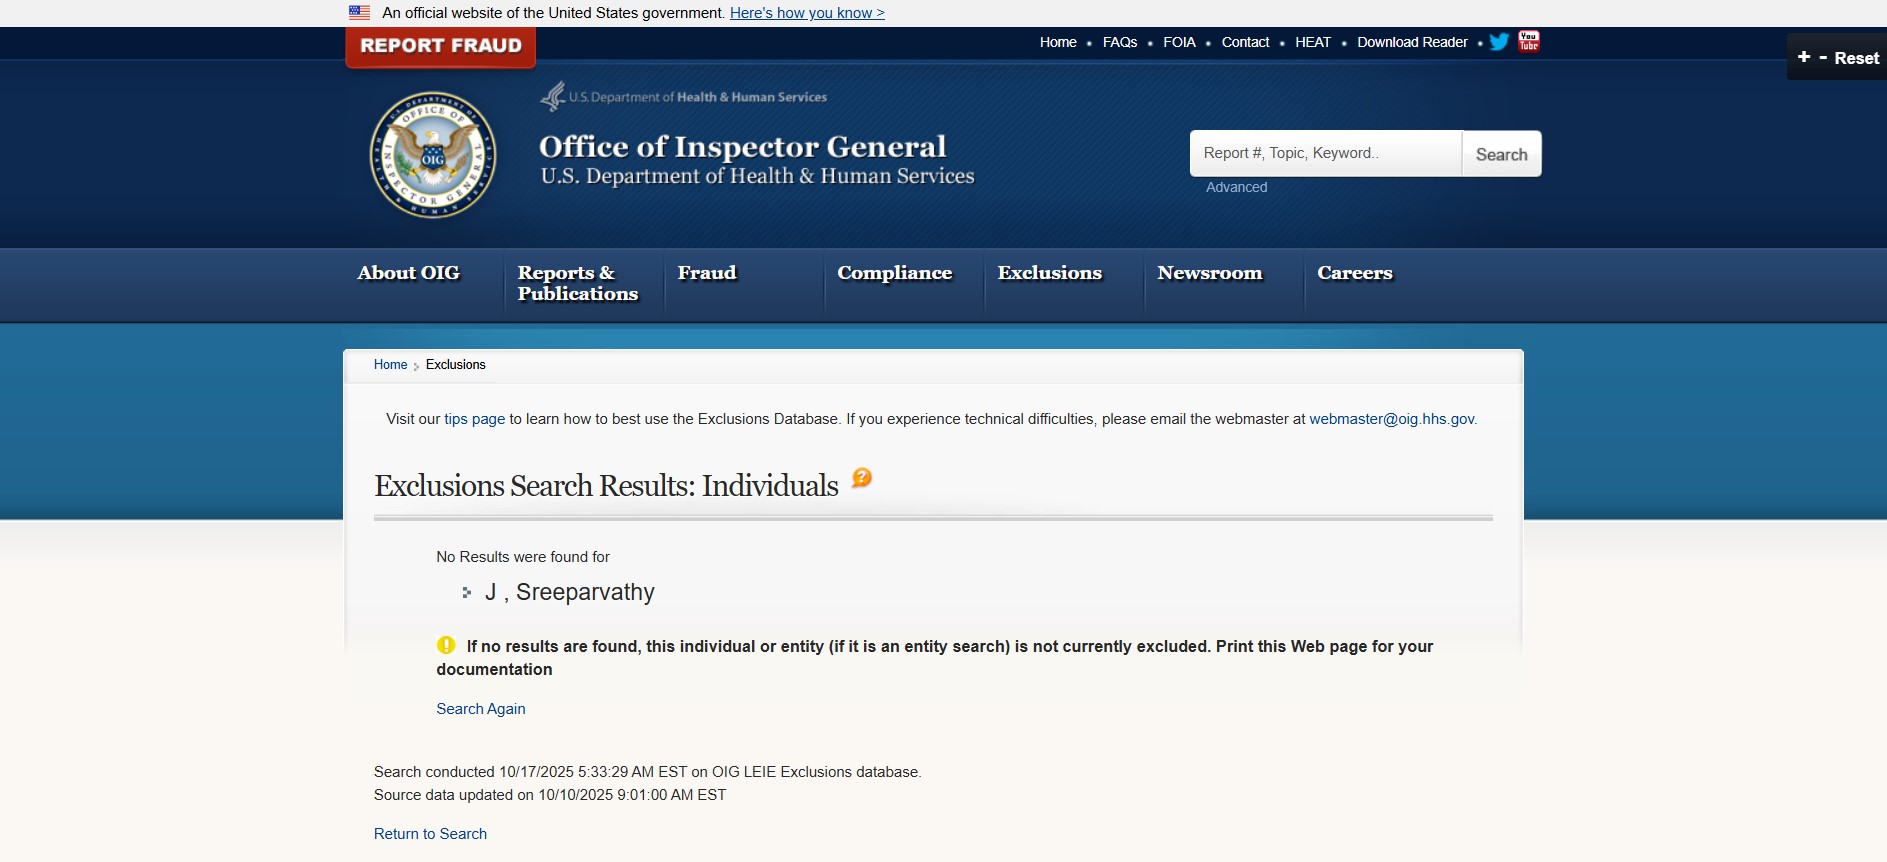Click the orange help question mark icon

[x=862, y=478]
